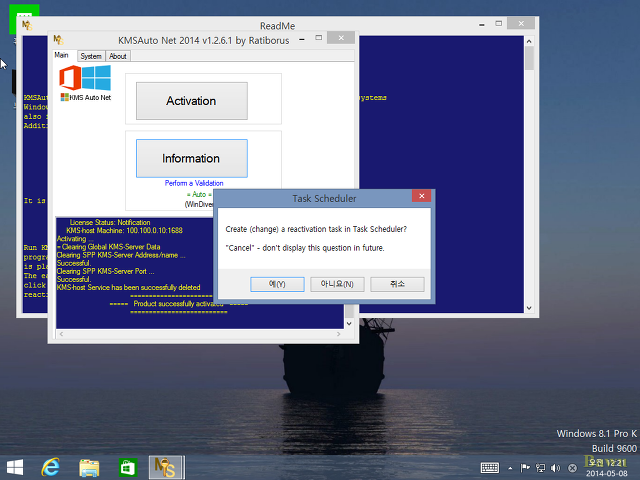Open the touch keyboard tray icon

coord(490,468)
